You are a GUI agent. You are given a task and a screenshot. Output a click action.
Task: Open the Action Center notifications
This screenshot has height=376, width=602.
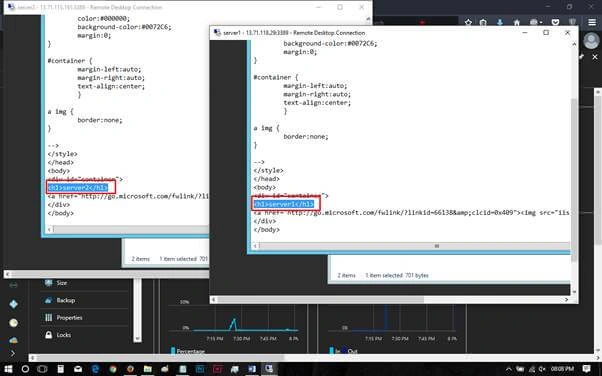(586, 369)
